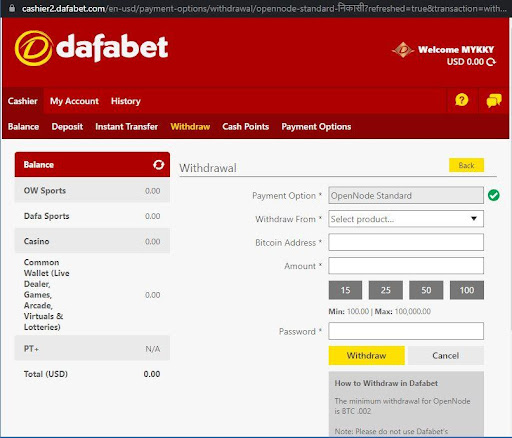This screenshot has height=438, width=512.
Task: Click the green verified checkmark icon
Action: 494,195
